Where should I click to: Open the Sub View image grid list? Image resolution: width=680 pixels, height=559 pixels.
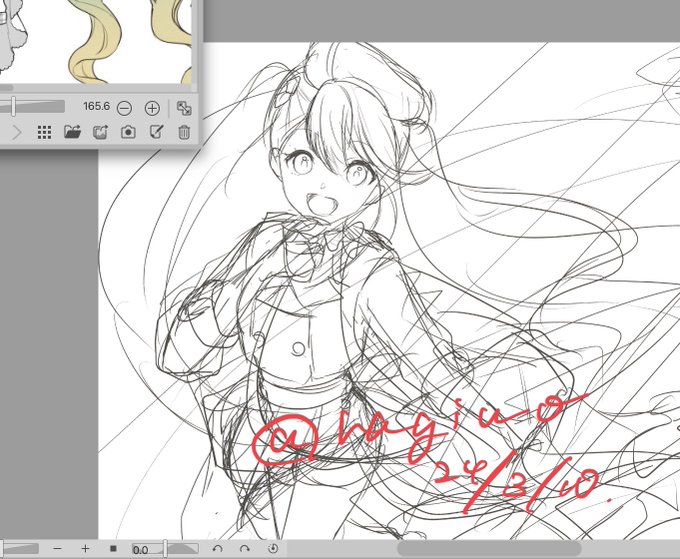tap(44, 132)
